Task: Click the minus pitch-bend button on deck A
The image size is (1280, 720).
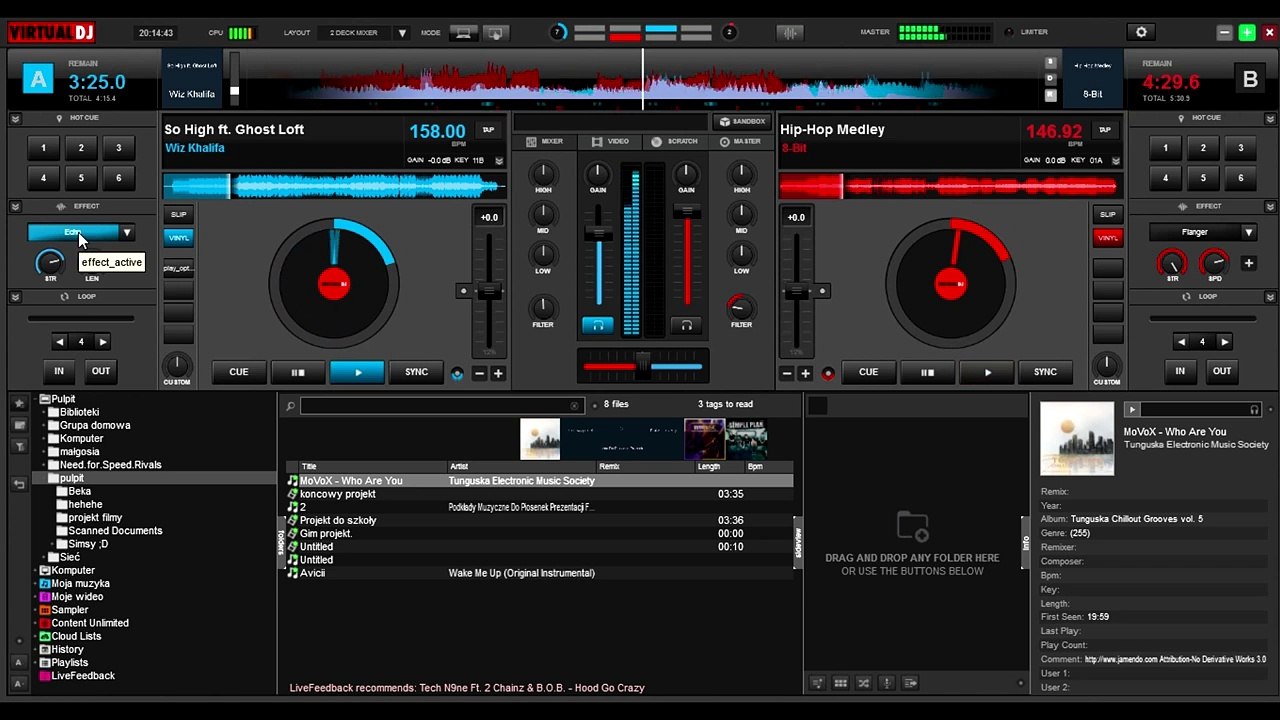Action: click(479, 373)
